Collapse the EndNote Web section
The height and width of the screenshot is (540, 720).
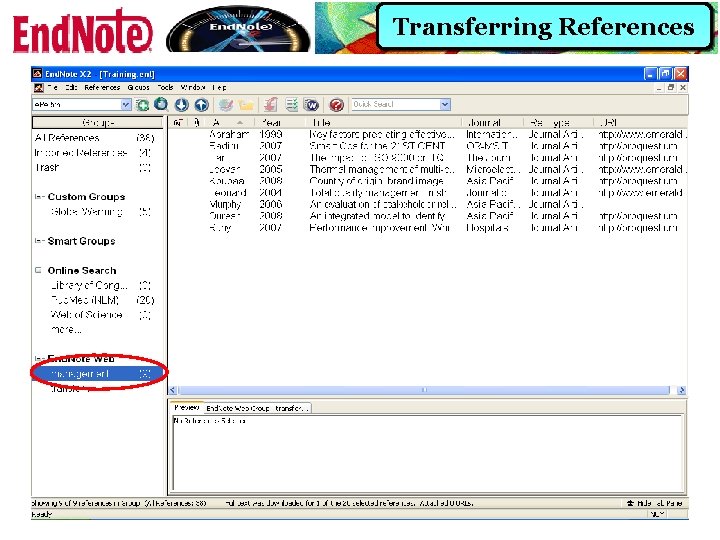click(39, 358)
